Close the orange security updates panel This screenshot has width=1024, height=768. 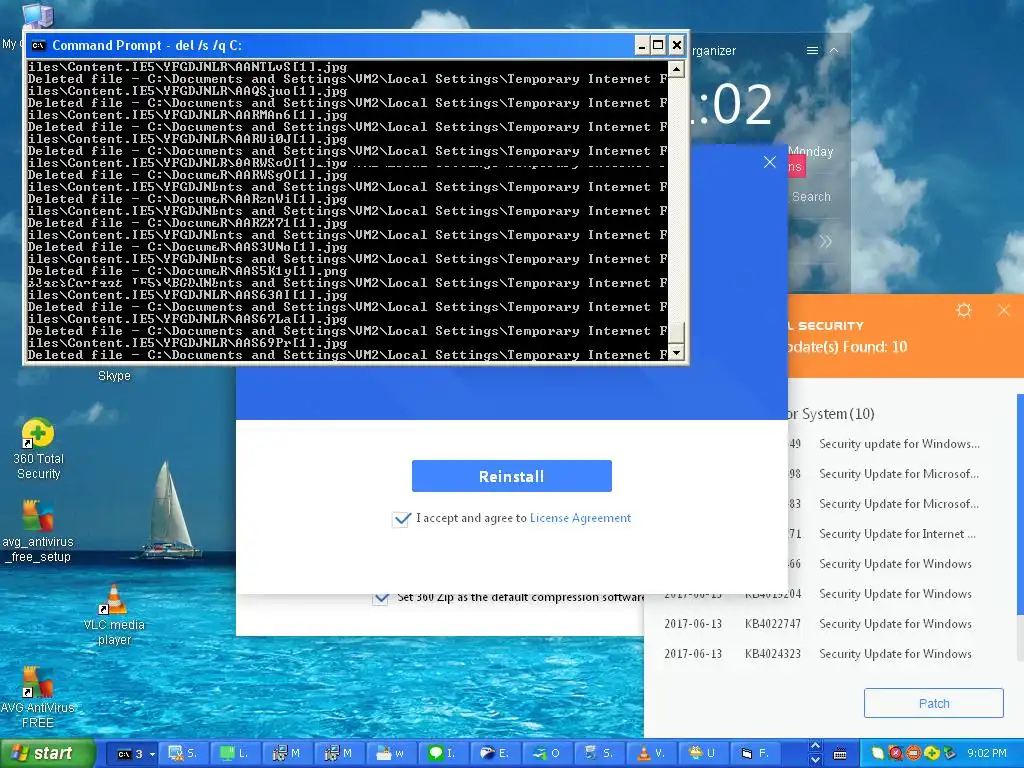[1004, 310]
